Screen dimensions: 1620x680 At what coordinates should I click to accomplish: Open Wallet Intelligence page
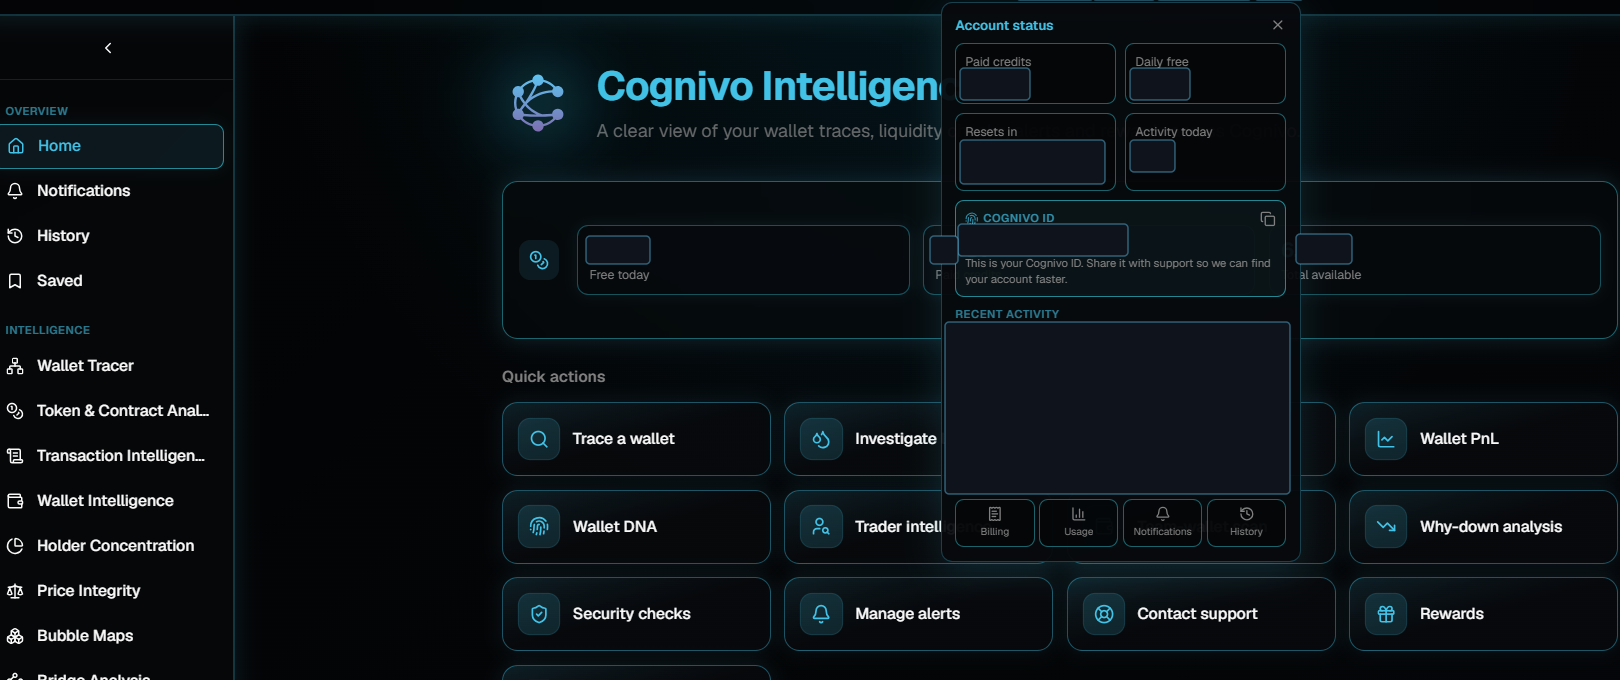click(111, 501)
